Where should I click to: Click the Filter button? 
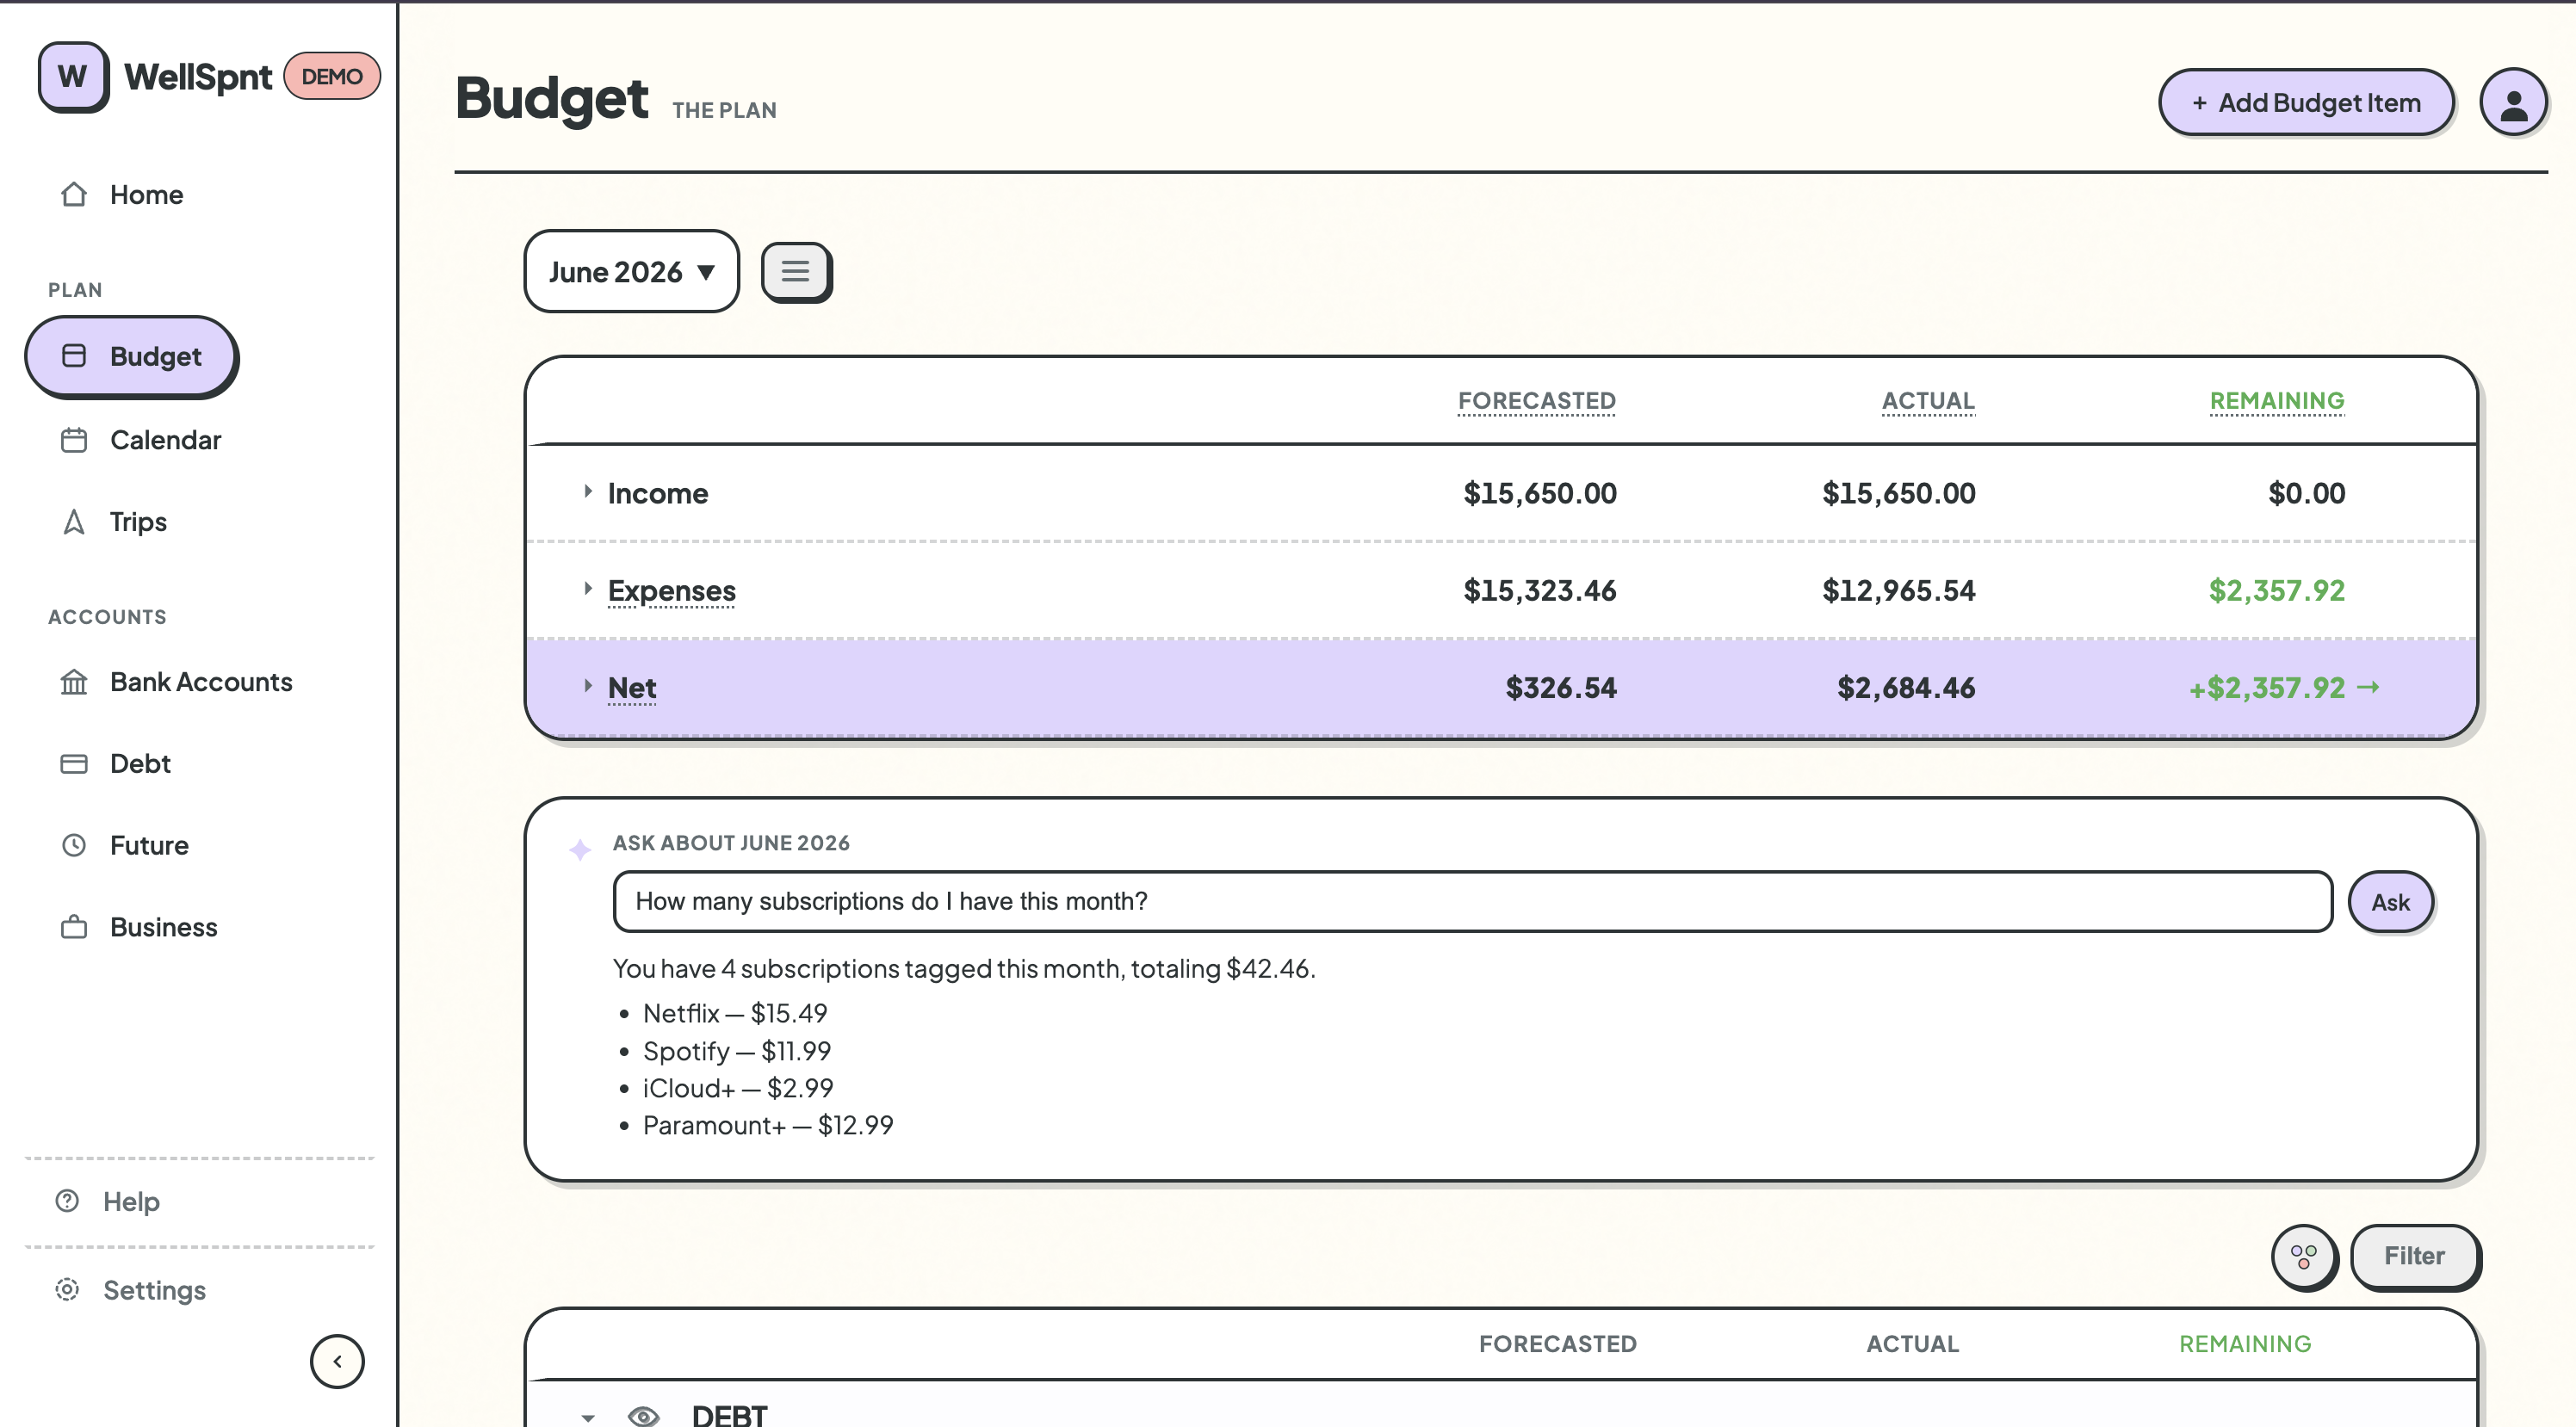pos(2413,1256)
